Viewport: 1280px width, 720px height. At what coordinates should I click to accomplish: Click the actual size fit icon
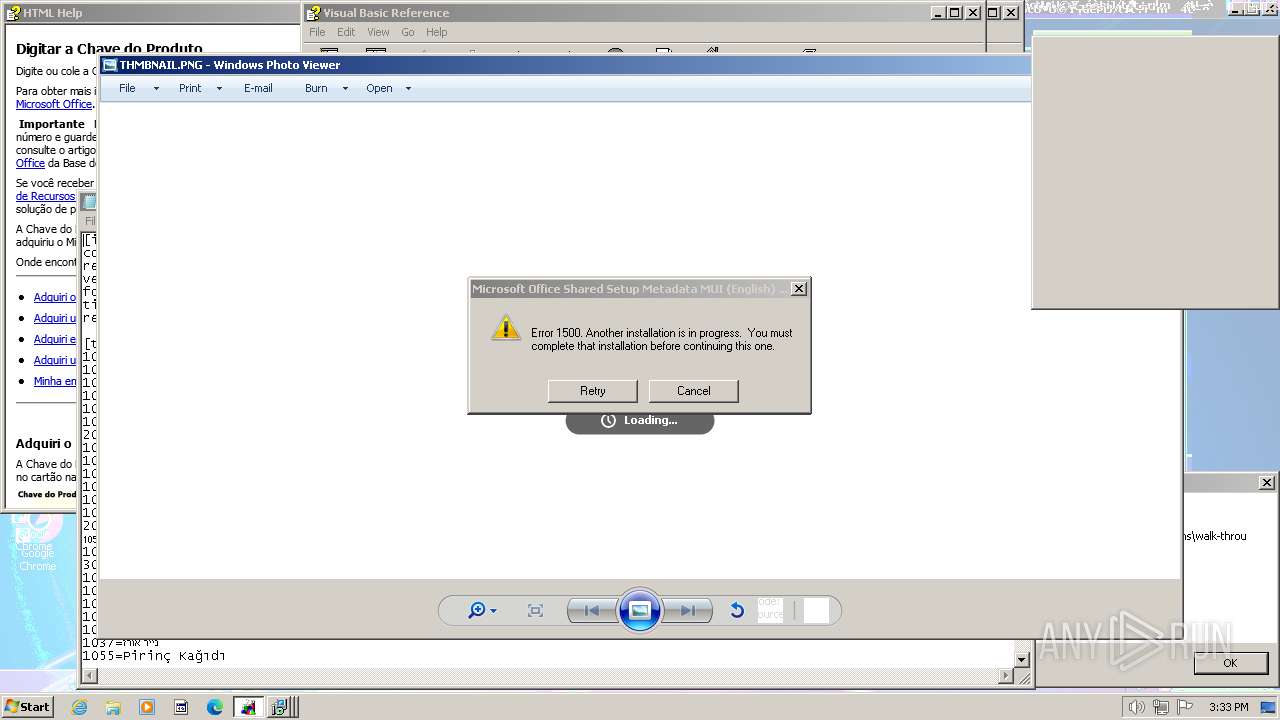pyautogui.click(x=535, y=610)
